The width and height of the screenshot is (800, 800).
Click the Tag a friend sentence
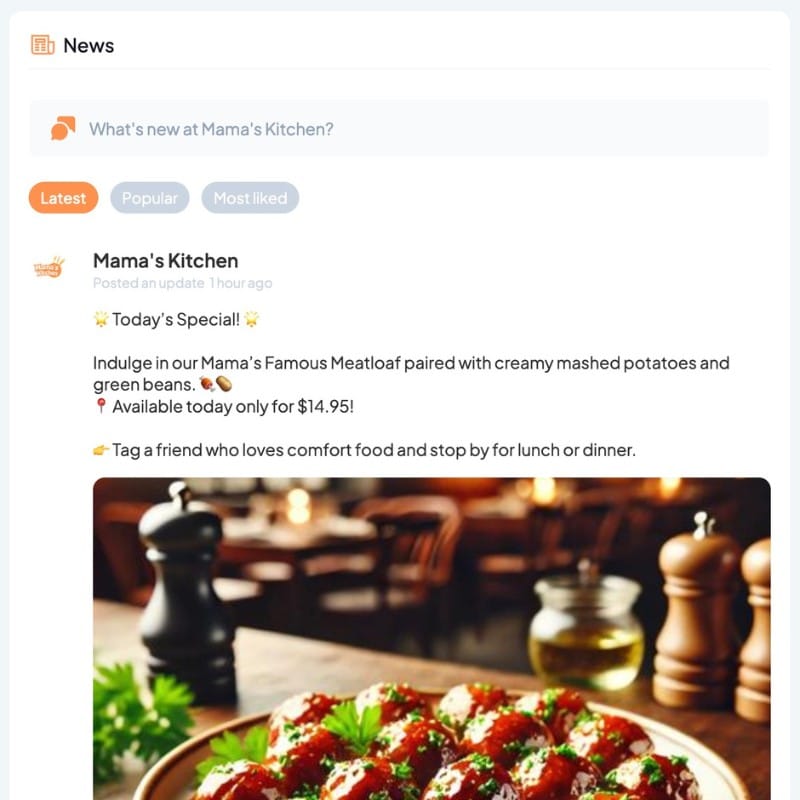(x=374, y=450)
